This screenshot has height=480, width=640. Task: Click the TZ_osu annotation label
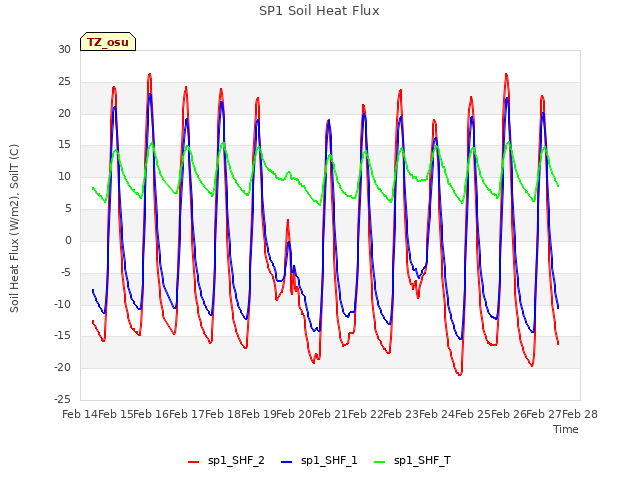point(108,42)
